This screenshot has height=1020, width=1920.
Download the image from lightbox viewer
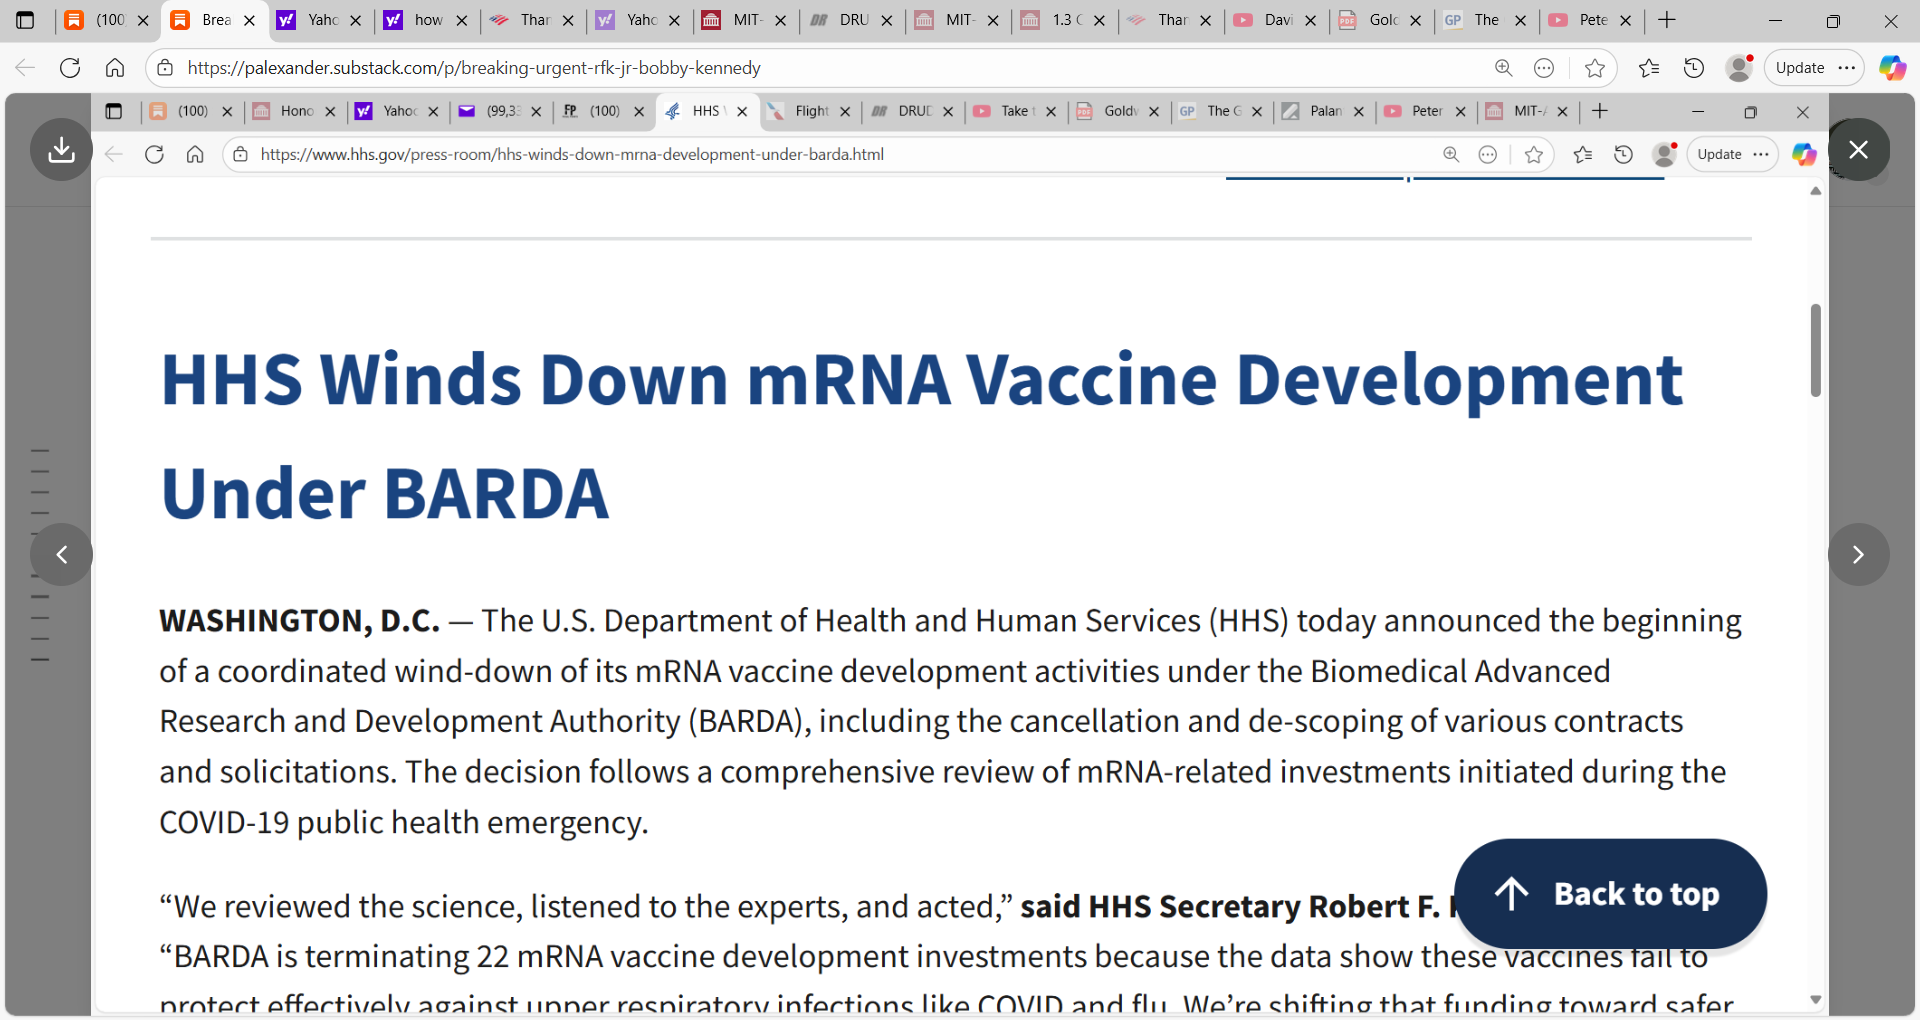tap(61, 150)
